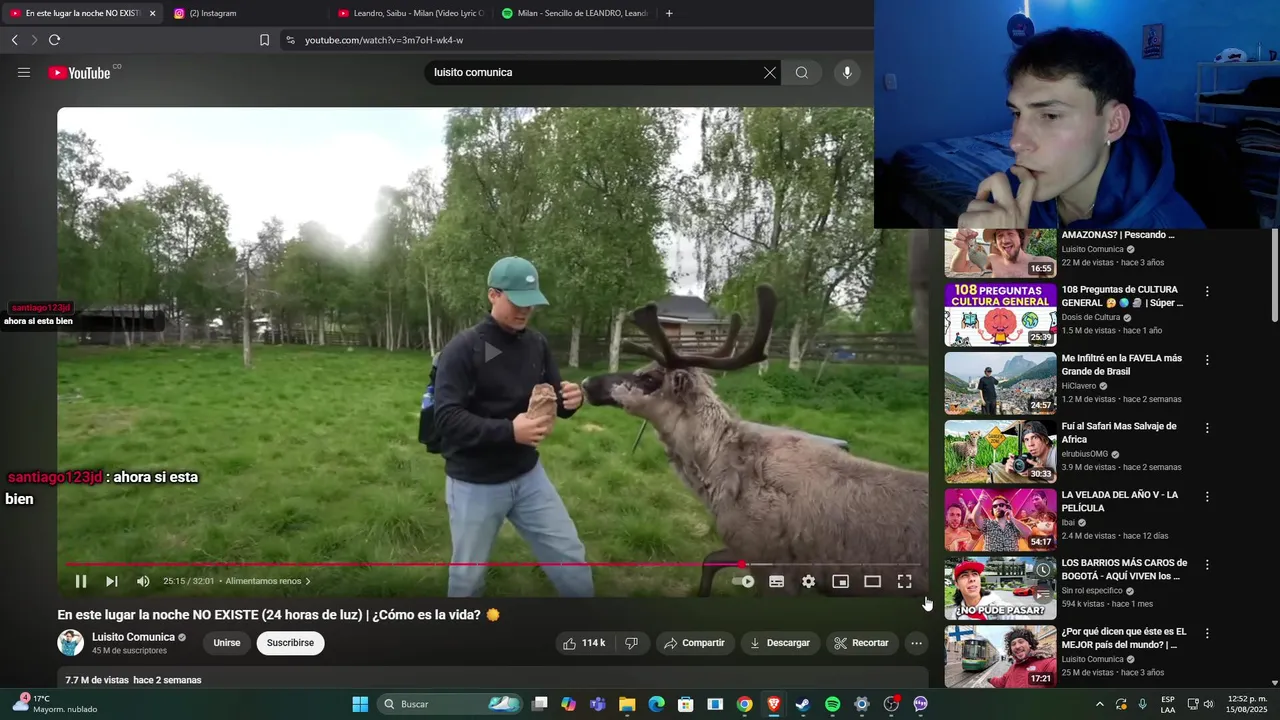Click the taskbar Buscar search box

450,704
